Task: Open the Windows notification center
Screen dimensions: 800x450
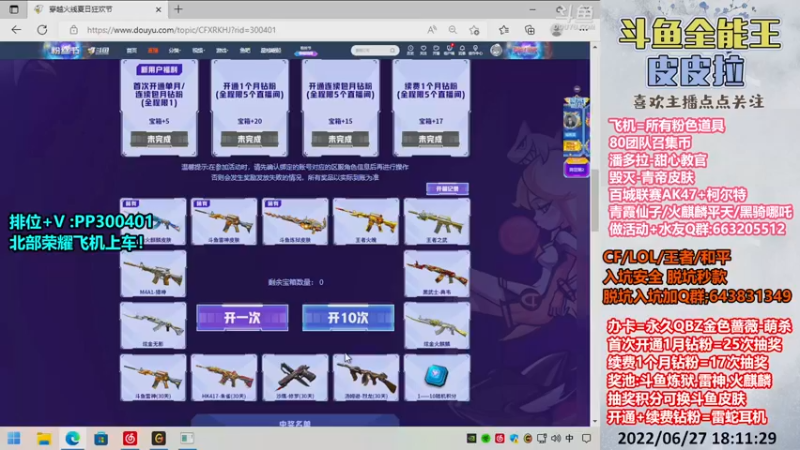Action: pos(587,438)
